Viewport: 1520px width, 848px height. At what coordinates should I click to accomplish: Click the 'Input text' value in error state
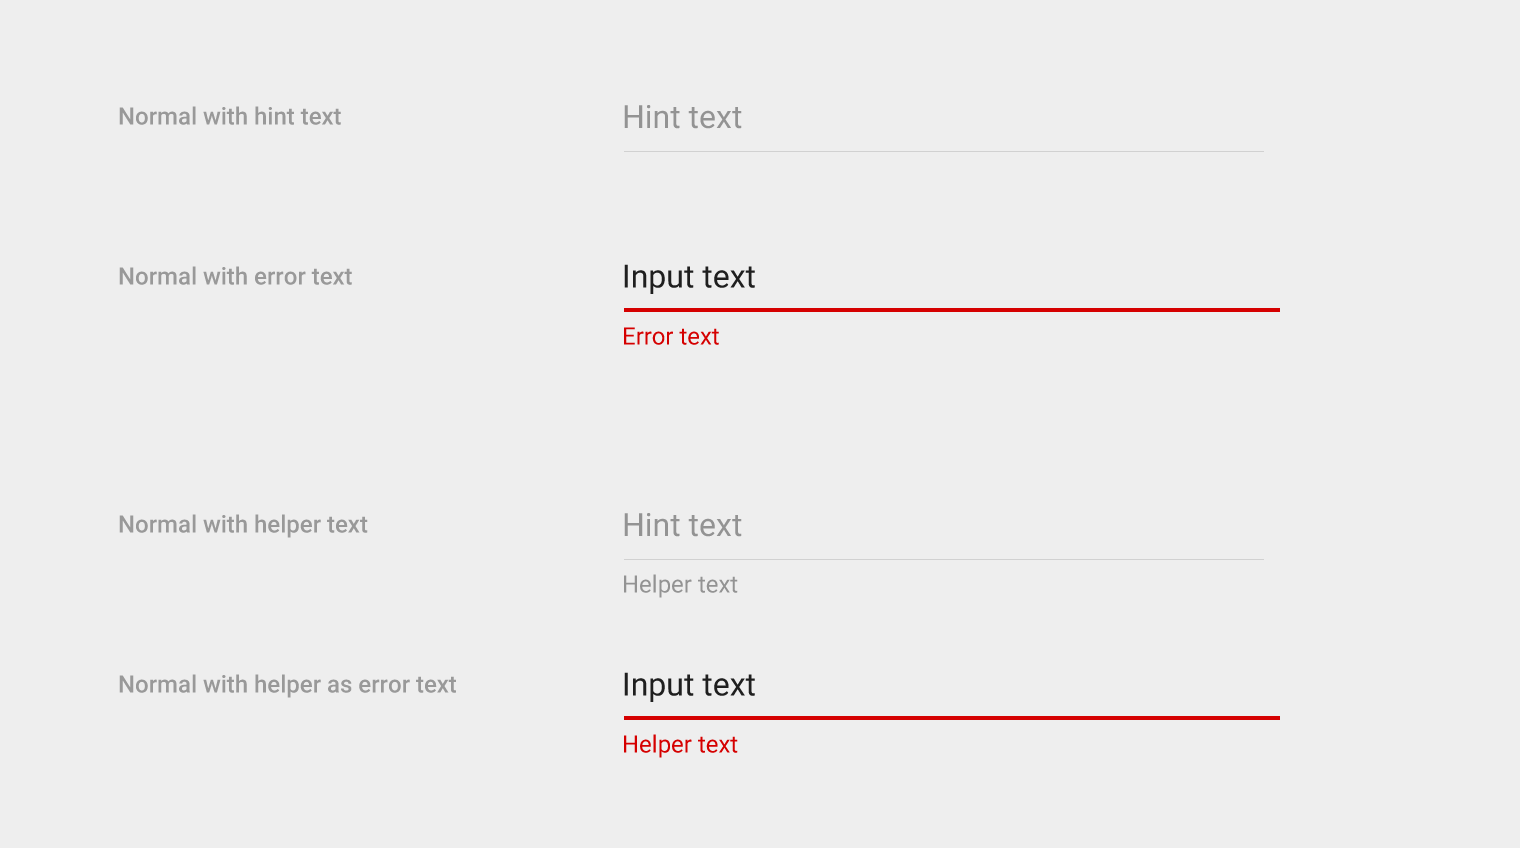click(x=688, y=277)
